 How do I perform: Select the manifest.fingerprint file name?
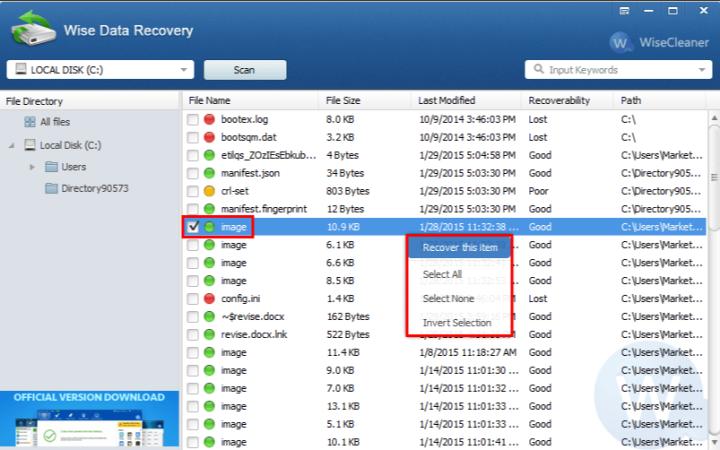(x=264, y=209)
